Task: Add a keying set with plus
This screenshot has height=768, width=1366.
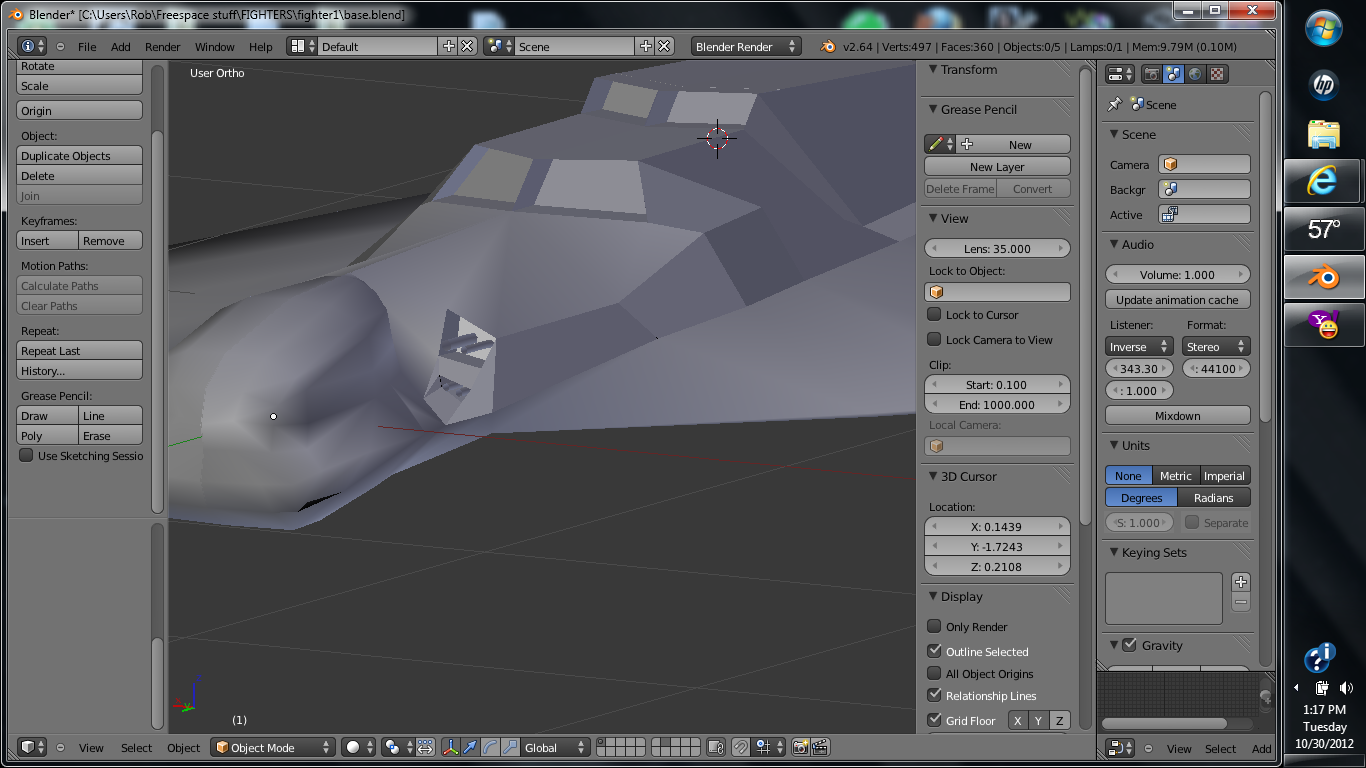Action: tap(1241, 582)
